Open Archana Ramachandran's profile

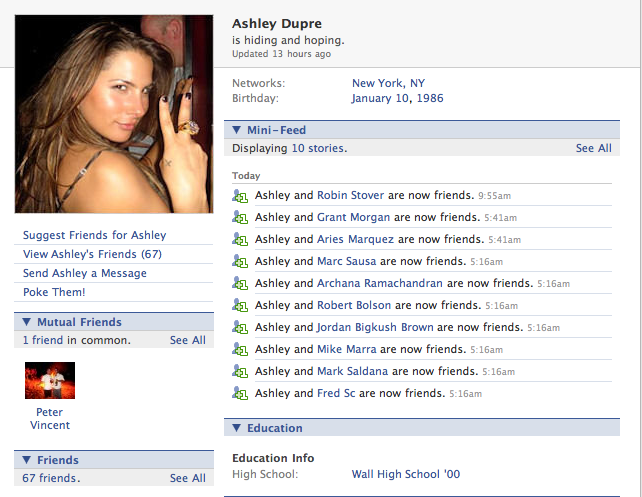[x=380, y=283]
